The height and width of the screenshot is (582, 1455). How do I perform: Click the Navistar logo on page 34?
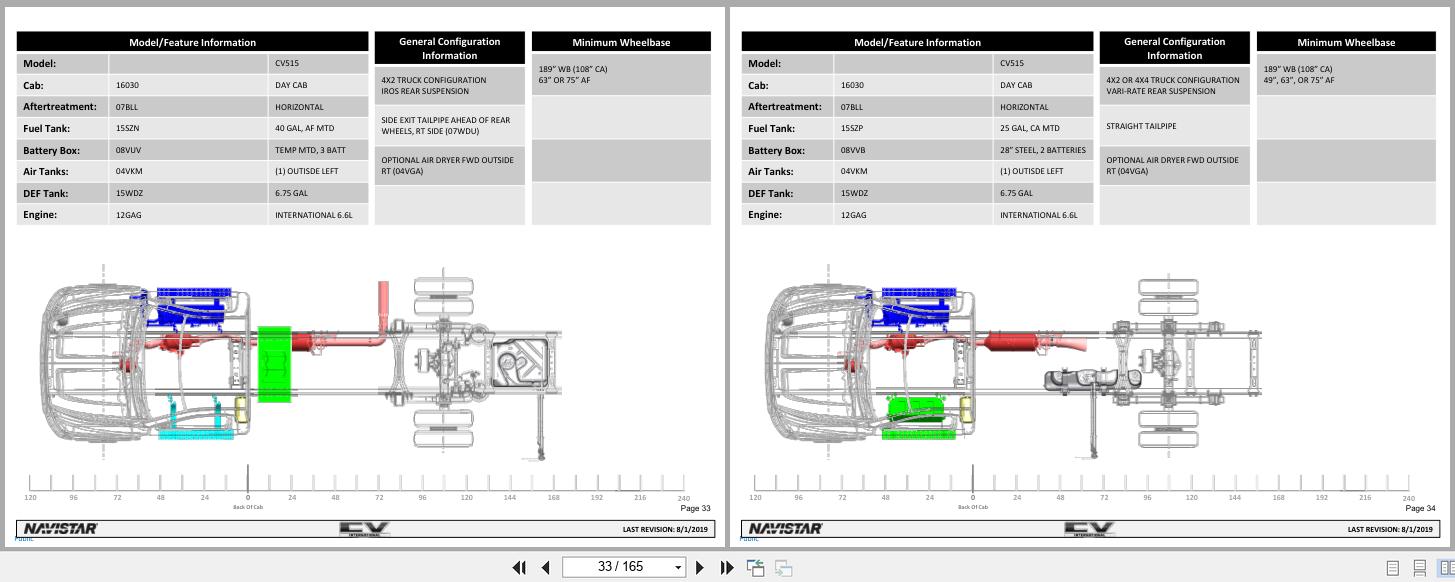coord(785,528)
